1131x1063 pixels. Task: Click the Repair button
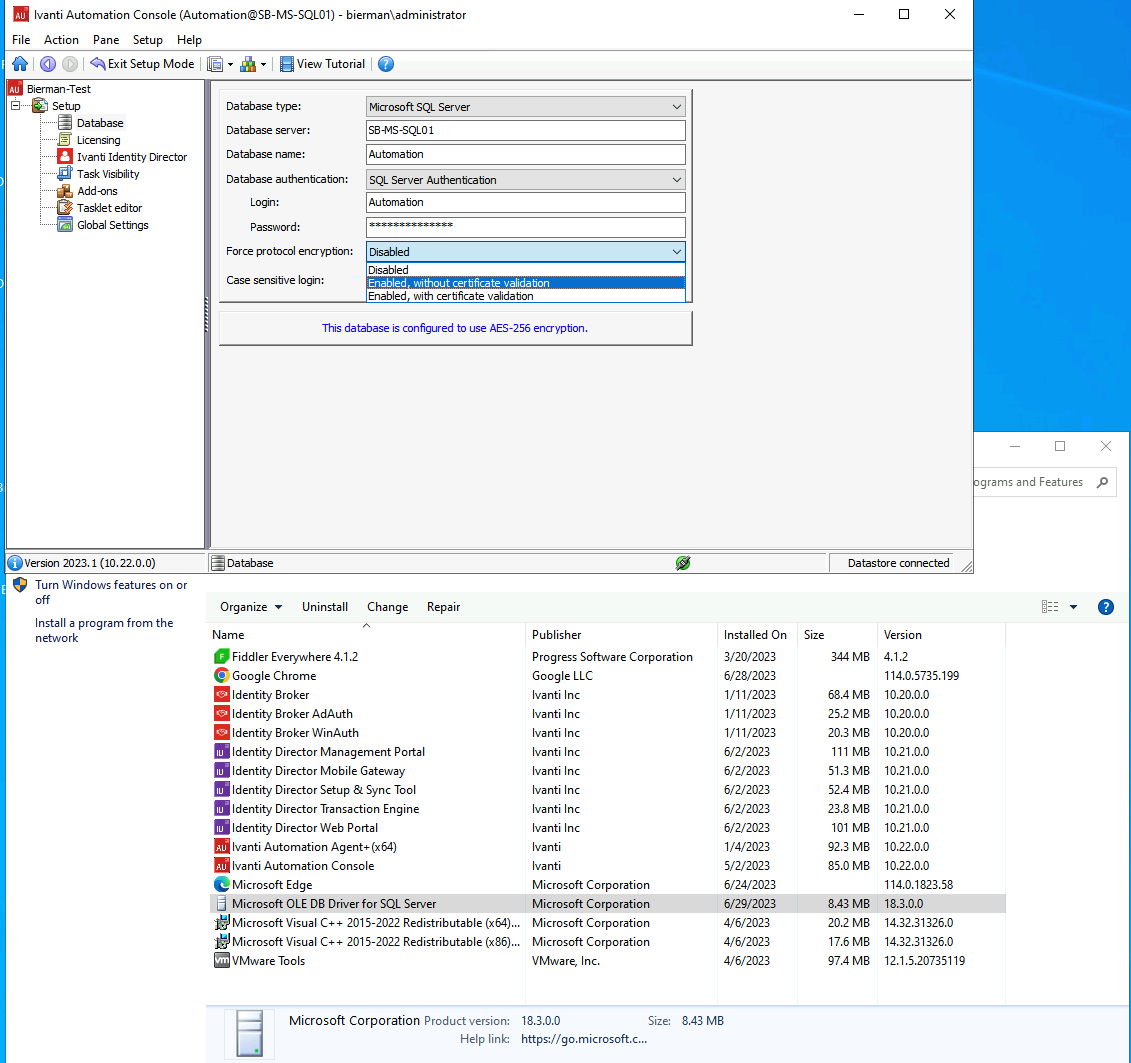click(x=443, y=607)
